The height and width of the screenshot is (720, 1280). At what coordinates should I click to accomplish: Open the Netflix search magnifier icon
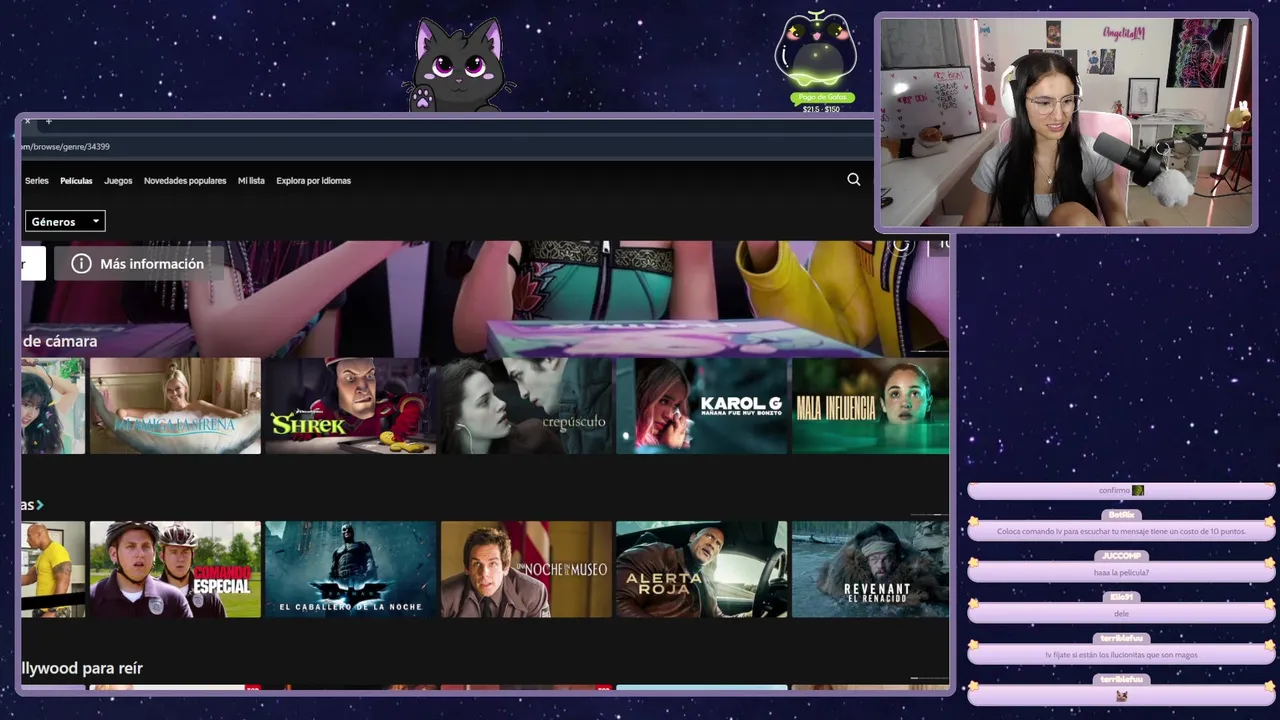(853, 180)
